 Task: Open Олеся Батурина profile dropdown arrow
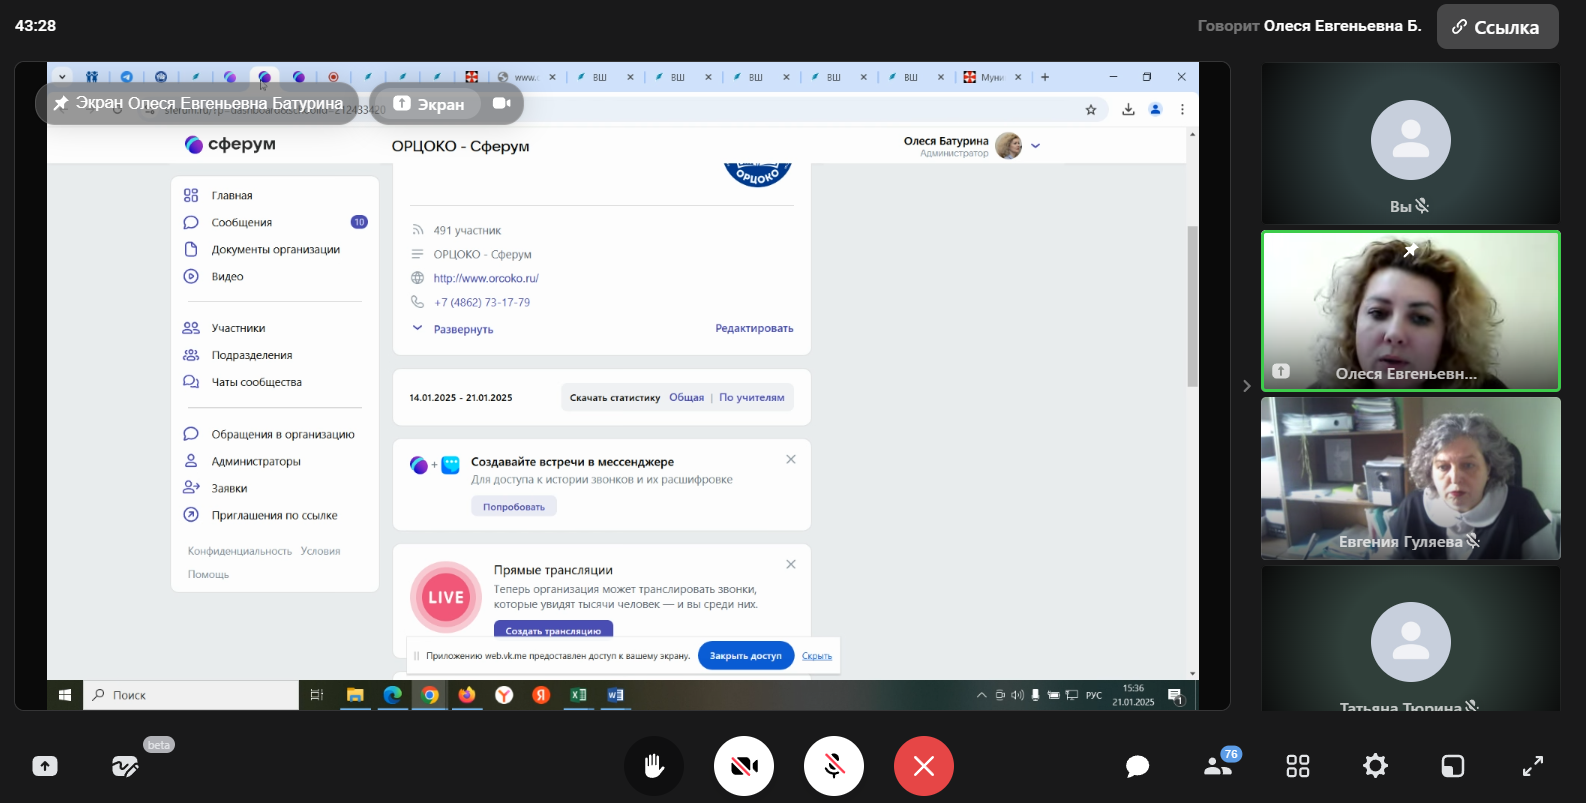(1036, 146)
